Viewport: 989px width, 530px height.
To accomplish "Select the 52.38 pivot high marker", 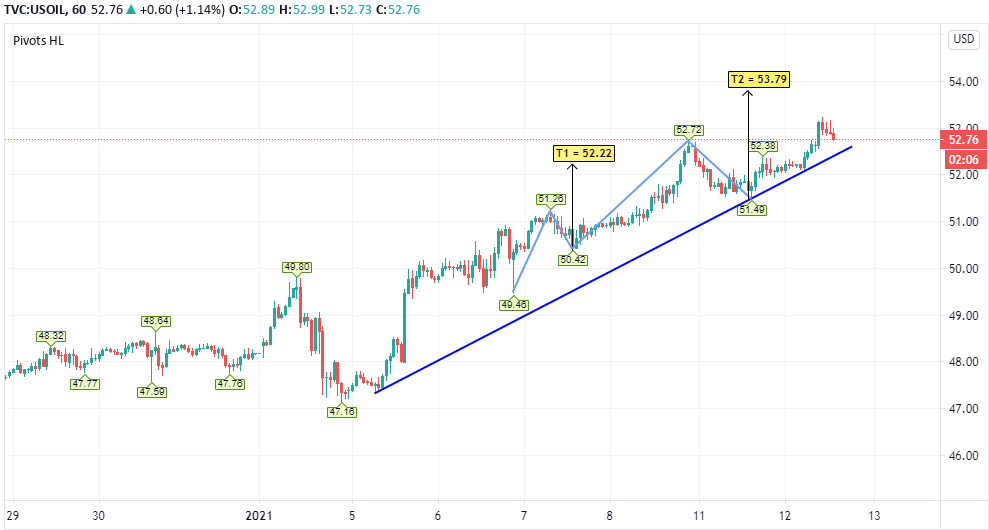I will (763, 146).
